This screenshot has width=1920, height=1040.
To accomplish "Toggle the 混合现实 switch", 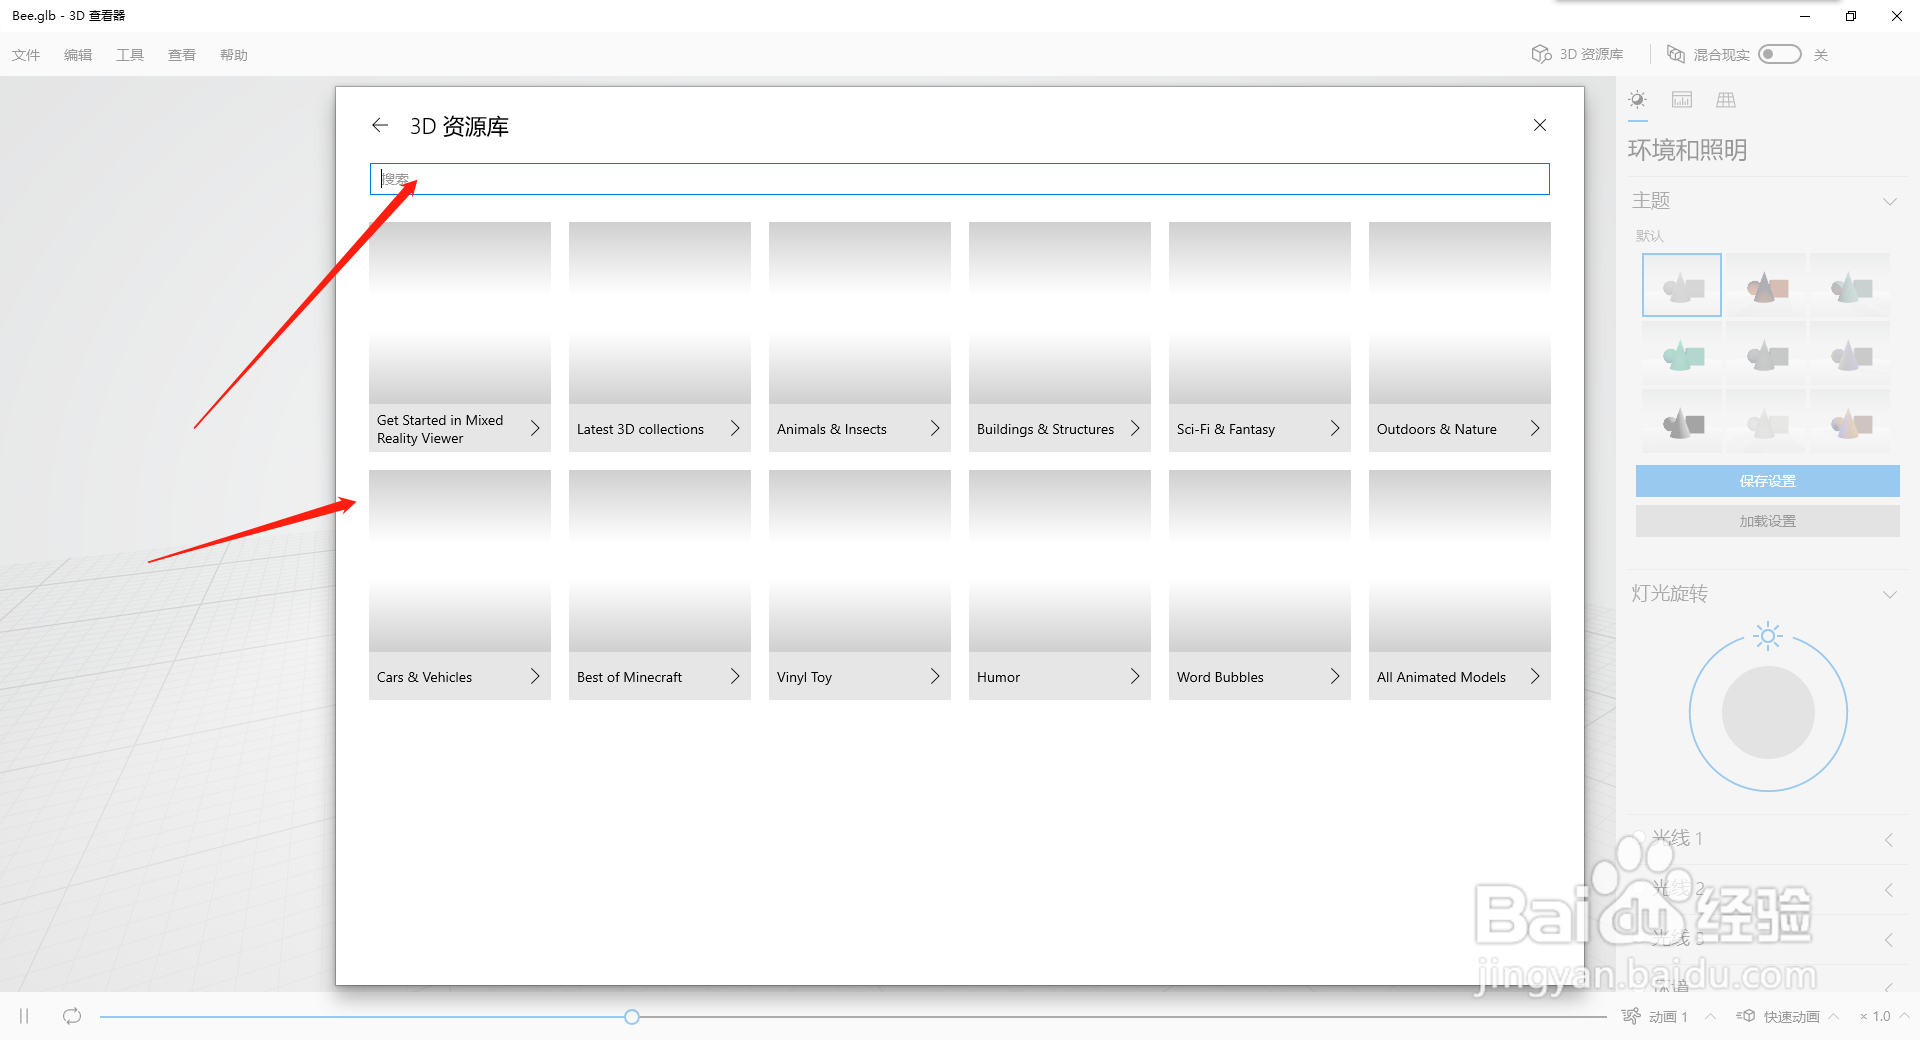I will pos(1780,54).
